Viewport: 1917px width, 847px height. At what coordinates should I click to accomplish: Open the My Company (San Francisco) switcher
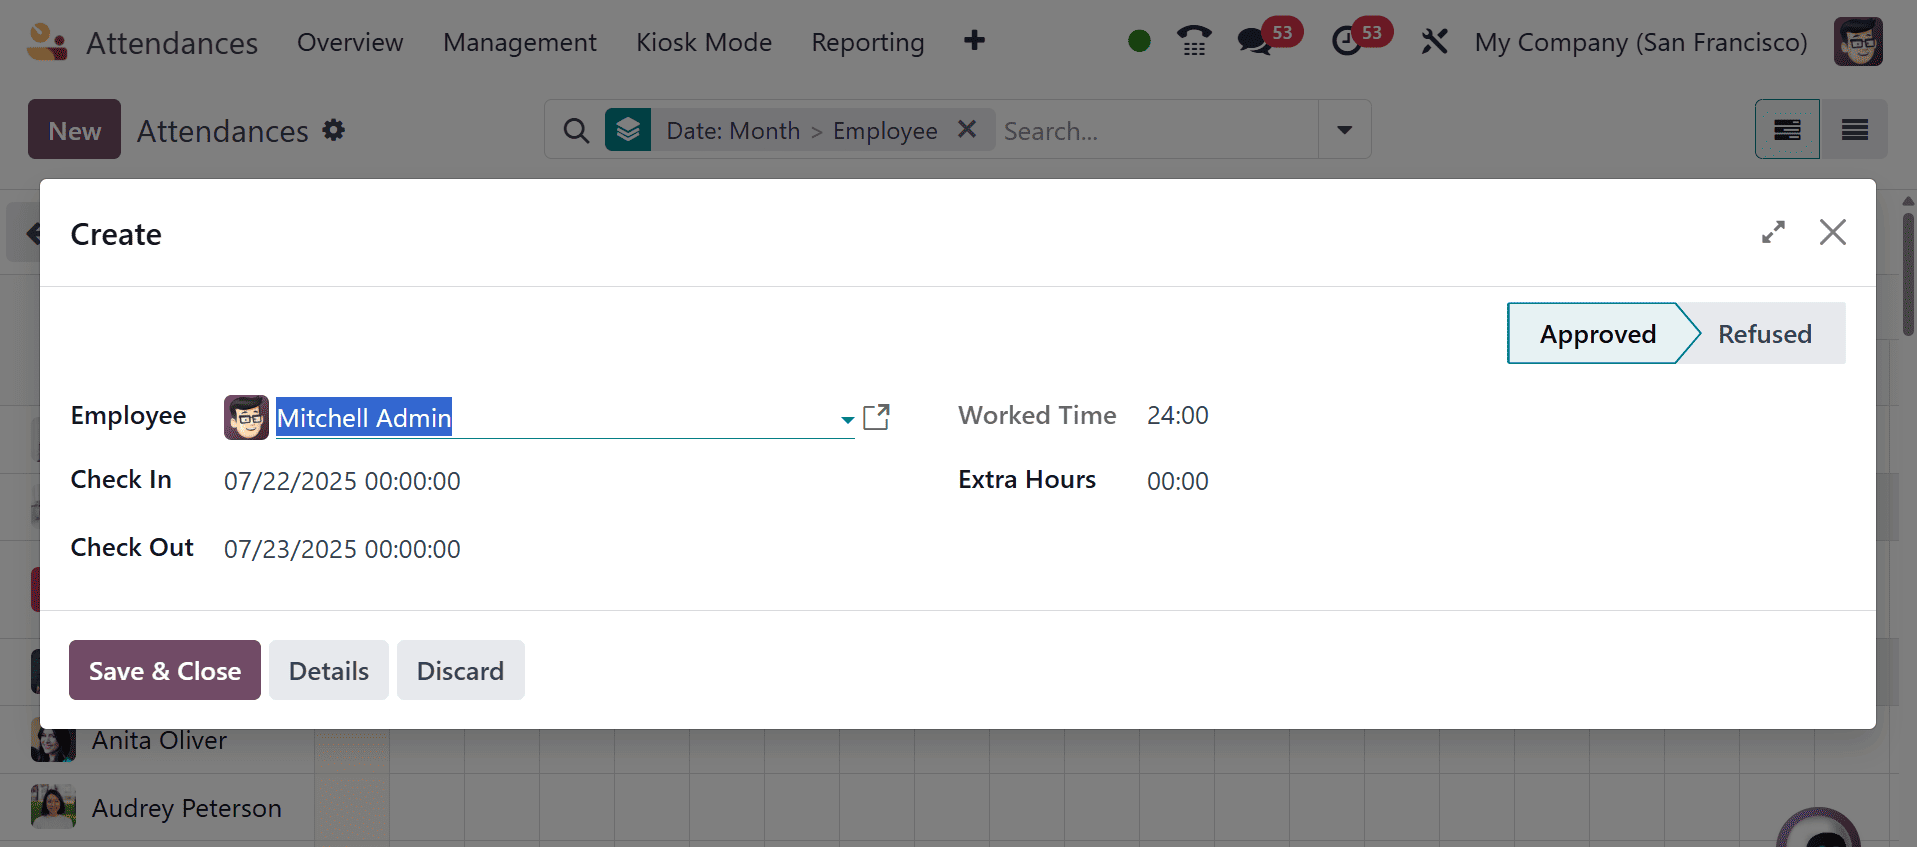pyautogui.click(x=1641, y=42)
